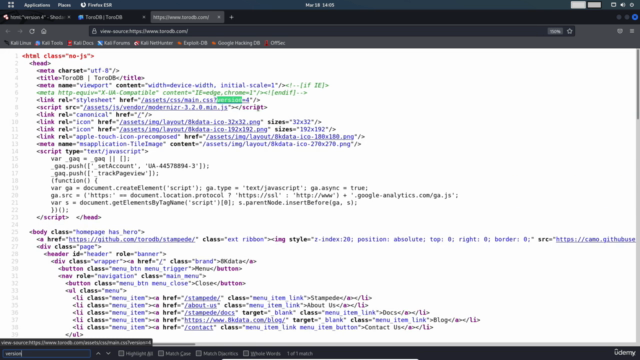The image size is (640, 360).
Task: Open the browser home page icon
Action: (x=44, y=31)
